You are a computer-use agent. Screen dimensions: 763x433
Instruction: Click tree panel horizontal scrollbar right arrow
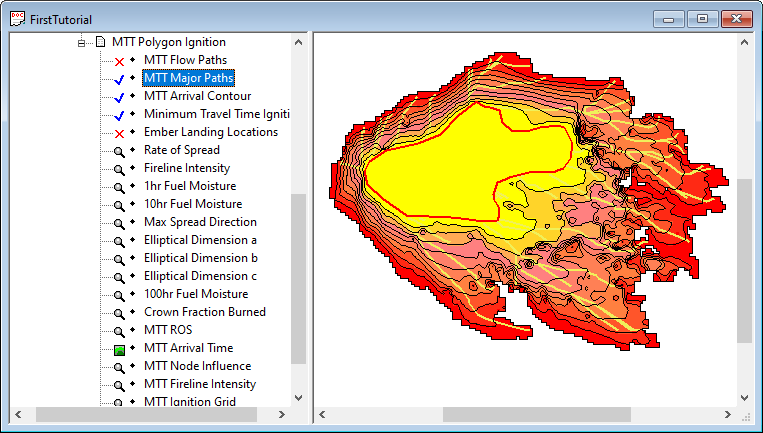(281, 415)
